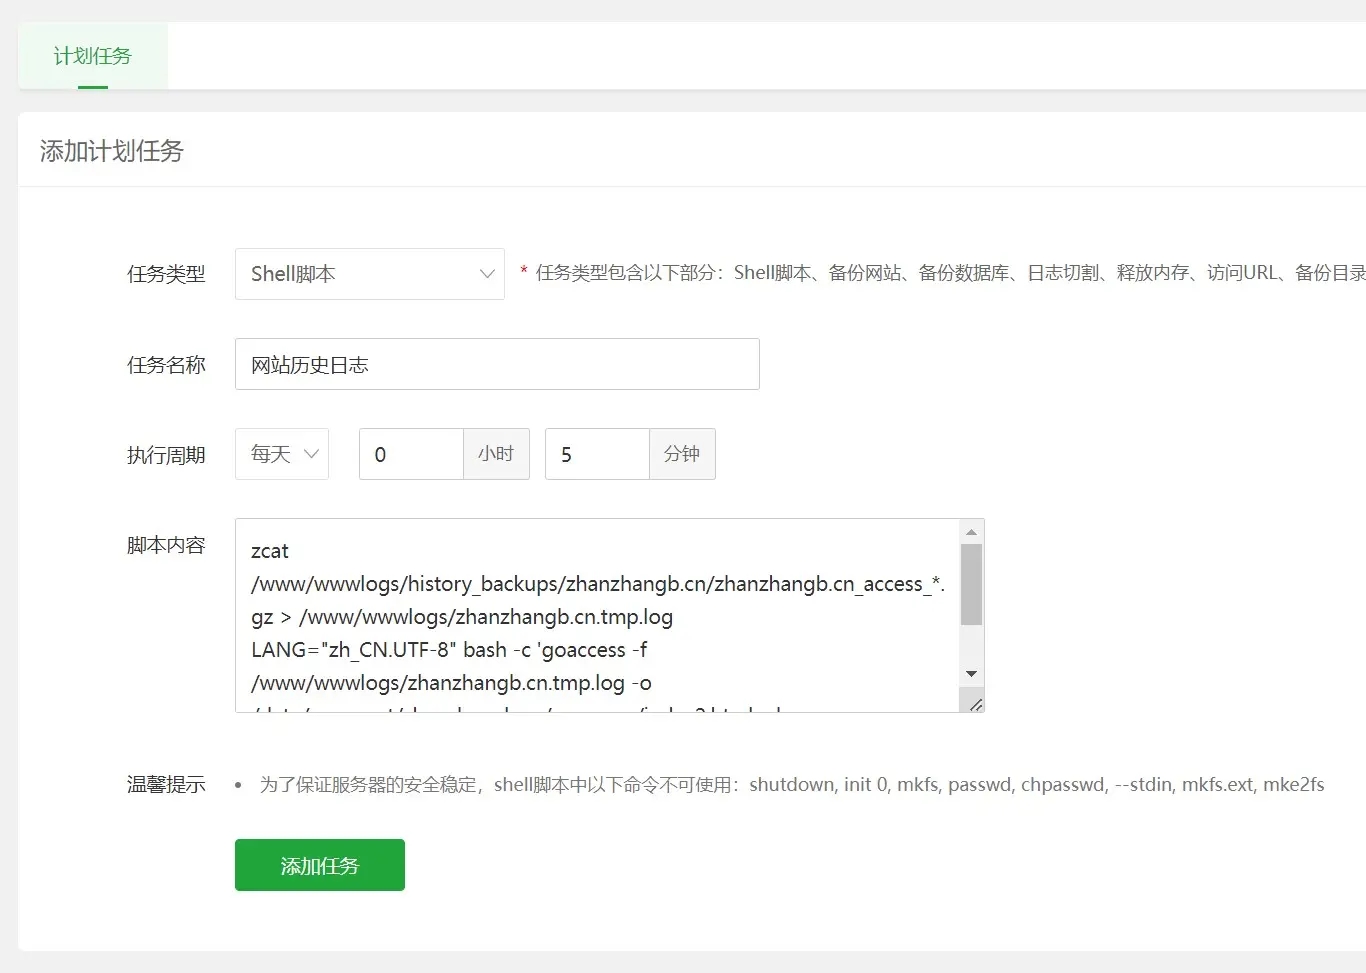Select the minute input showing 5
Screen dimensions: 1366x973
pos(596,454)
